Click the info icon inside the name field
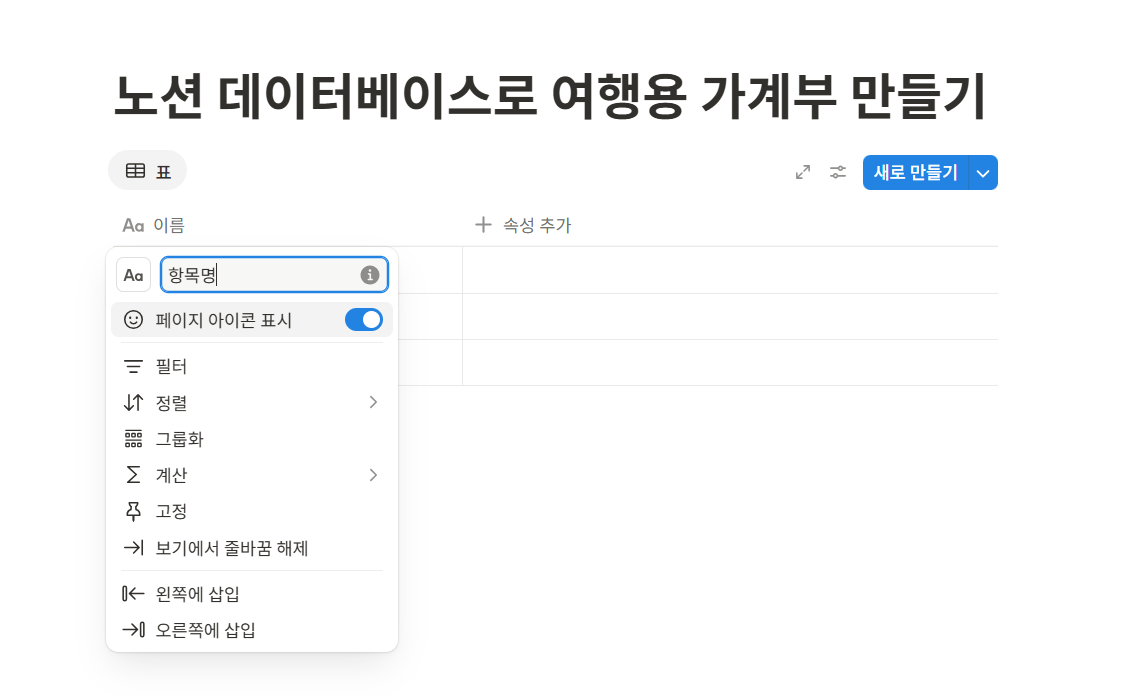Viewport: 1129px width, 696px height. tap(370, 273)
